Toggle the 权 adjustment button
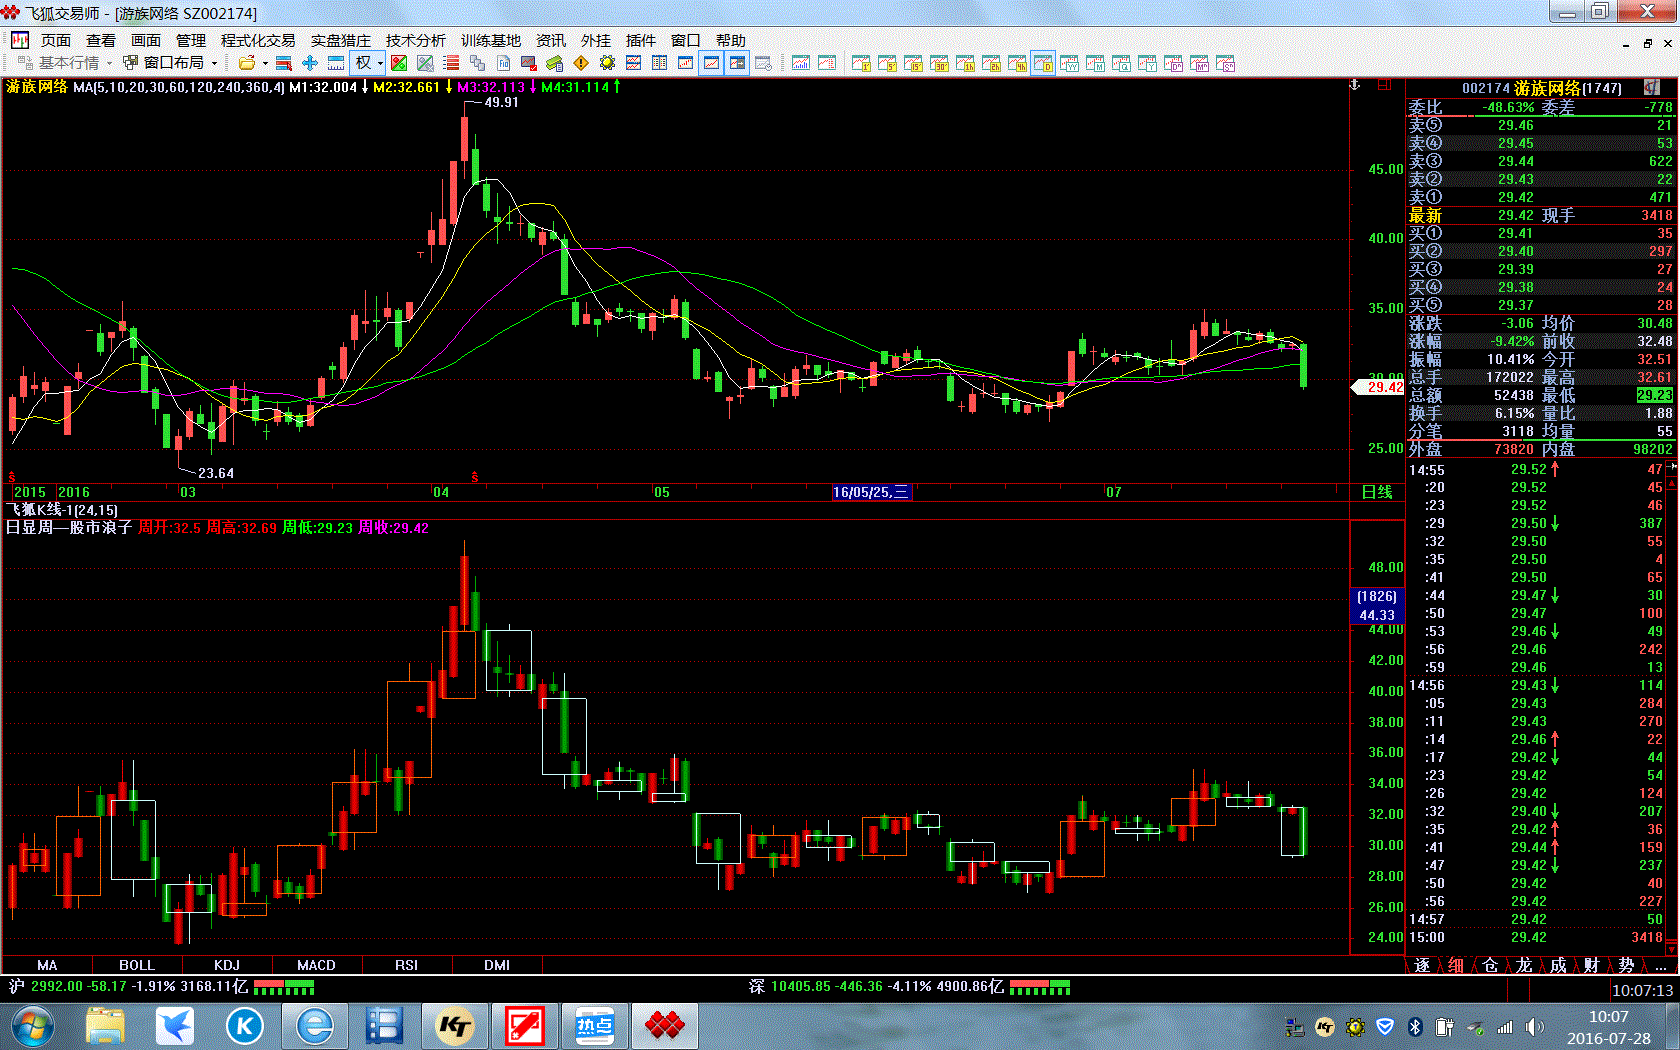The width and height of the screenshot is (1680, 1050). point(363,63)
